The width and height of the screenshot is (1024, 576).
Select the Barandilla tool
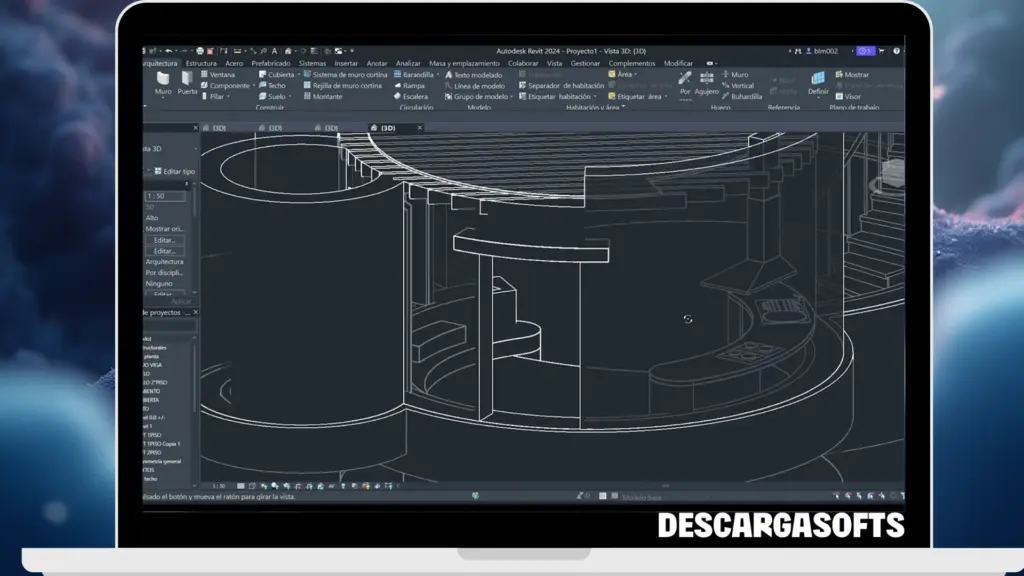click(x=418, y=74)
